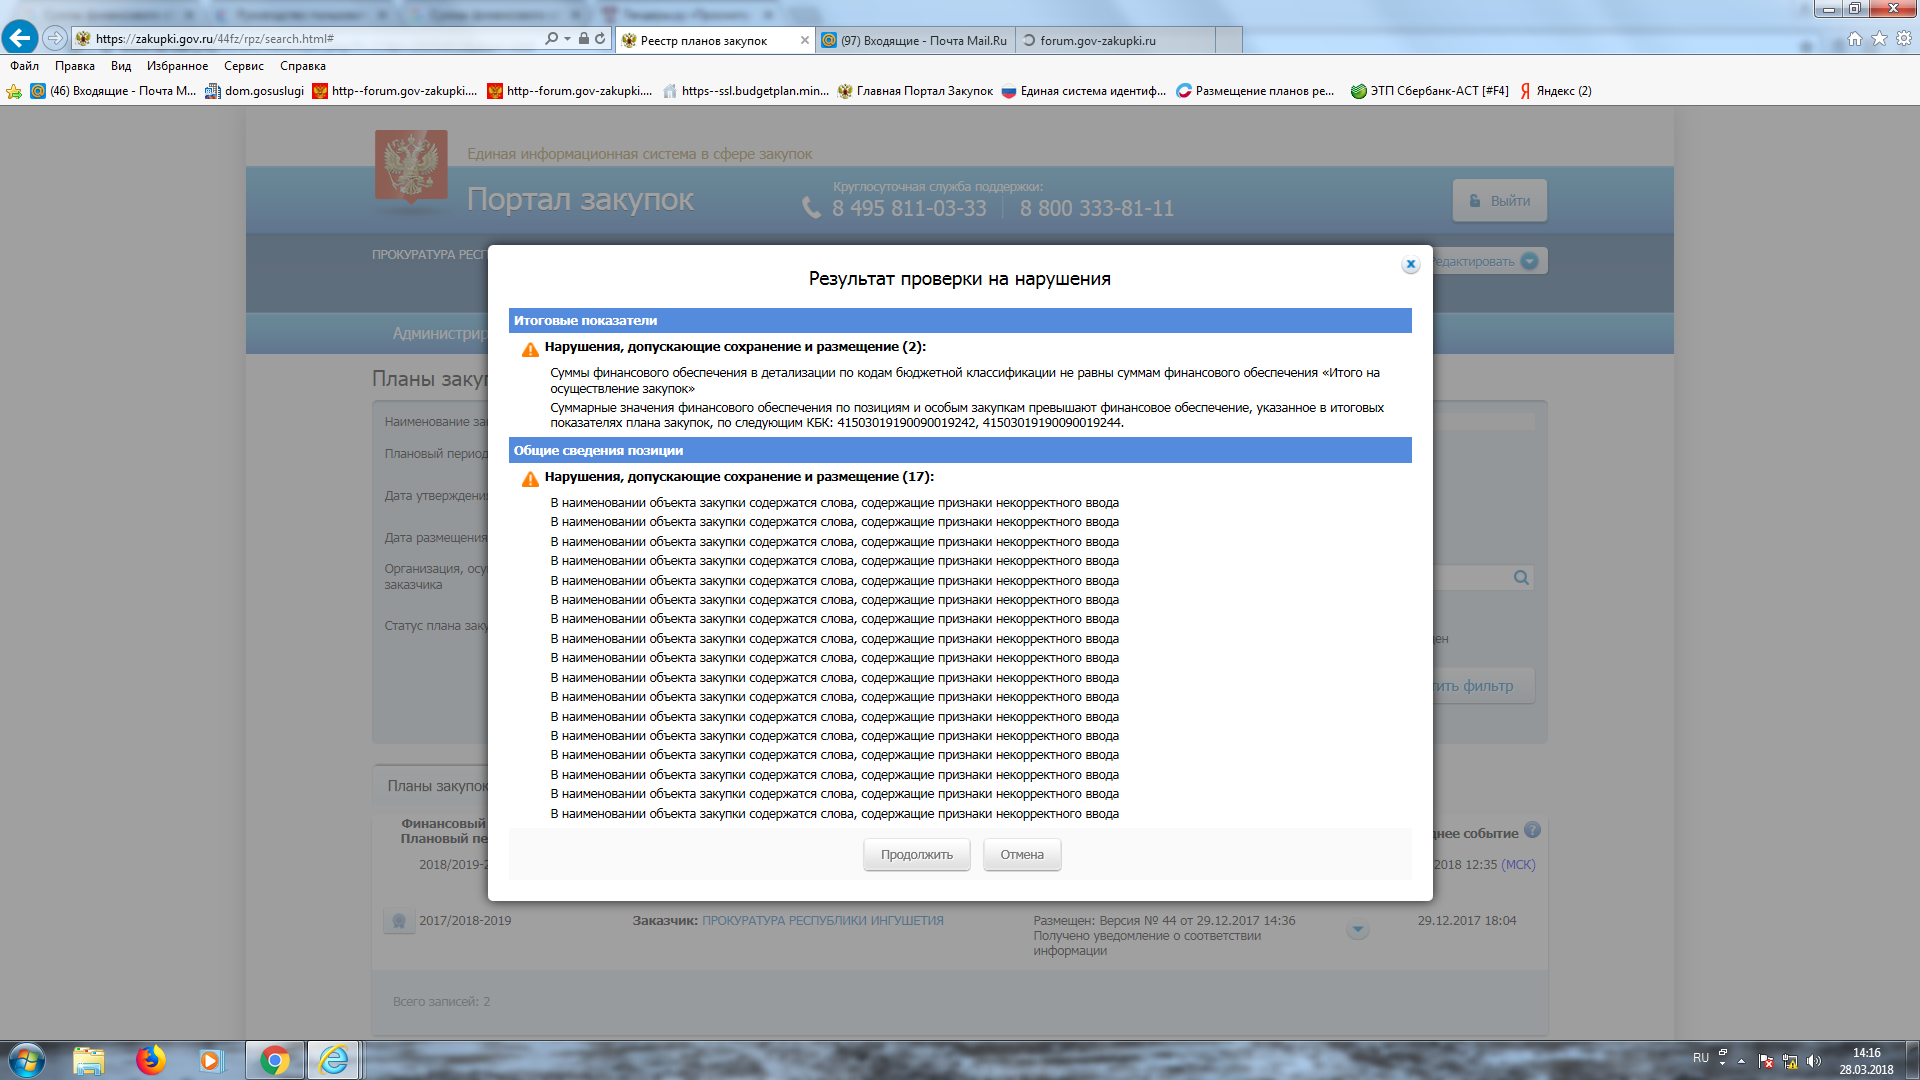Image resolution: width=1920 pixels, height=1080 pixels.
Task: Click the address bar refresh icon
Action: (600, 39)
